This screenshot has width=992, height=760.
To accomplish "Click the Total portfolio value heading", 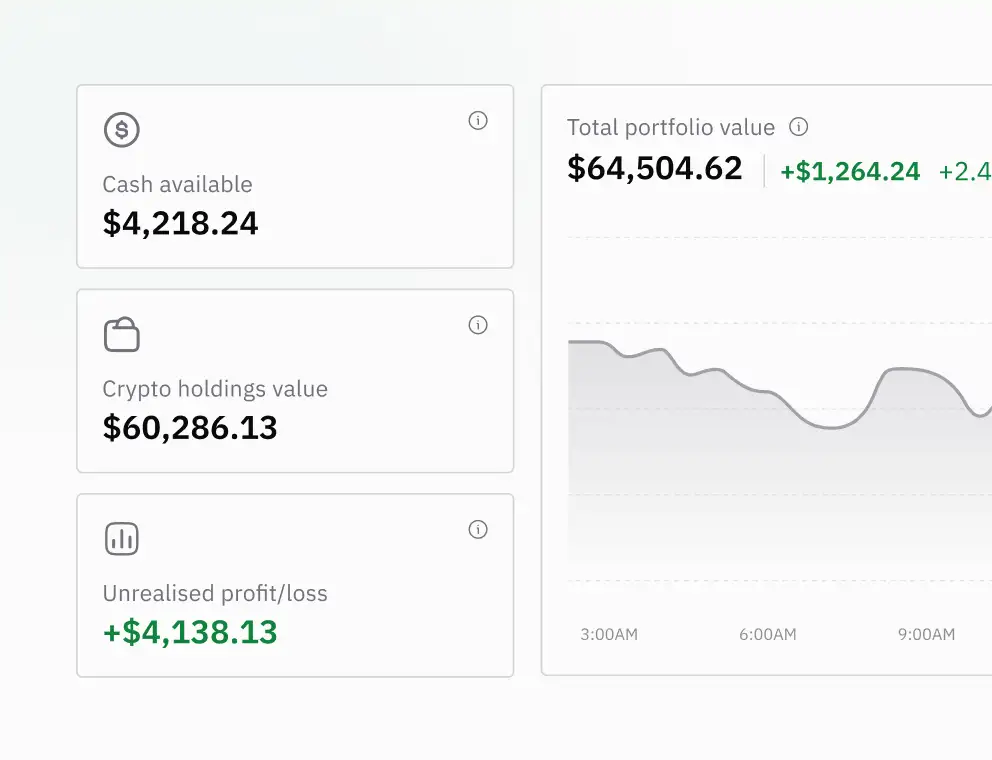I will click(671, 127).
